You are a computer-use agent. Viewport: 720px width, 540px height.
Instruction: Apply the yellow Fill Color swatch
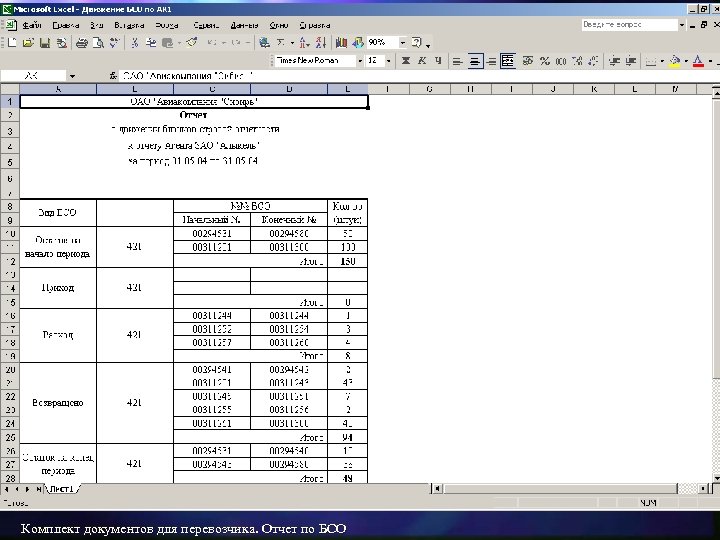(675, 61)
